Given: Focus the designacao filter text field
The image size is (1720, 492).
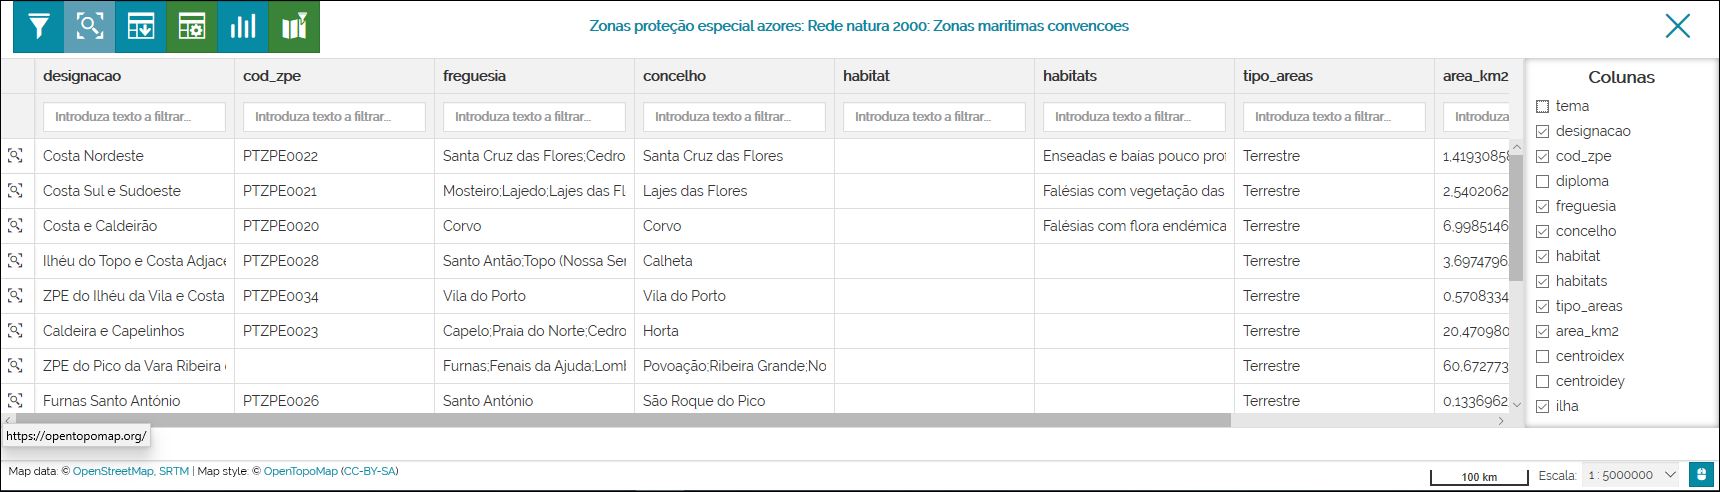Looking at the screenshot, I should point(134,117).
